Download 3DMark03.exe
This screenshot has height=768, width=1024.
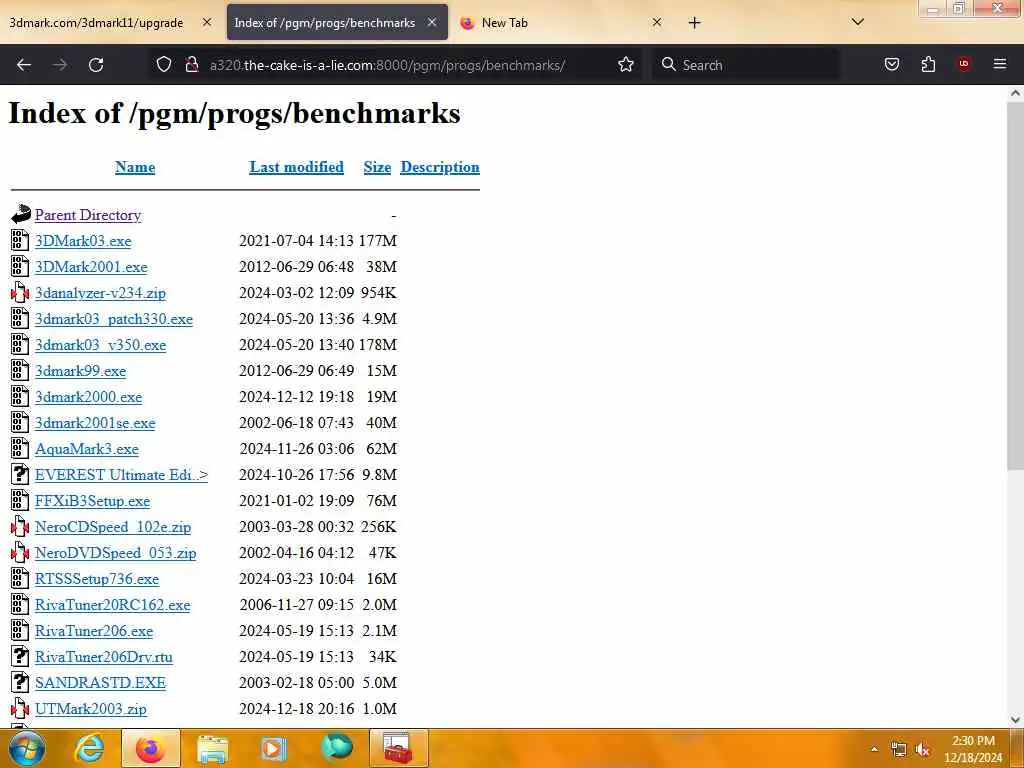point(83,241)
